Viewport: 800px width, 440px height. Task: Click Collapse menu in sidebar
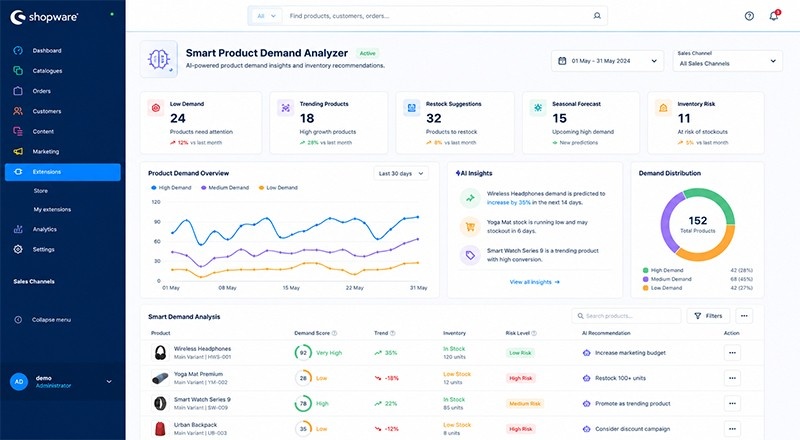[43, 320]
